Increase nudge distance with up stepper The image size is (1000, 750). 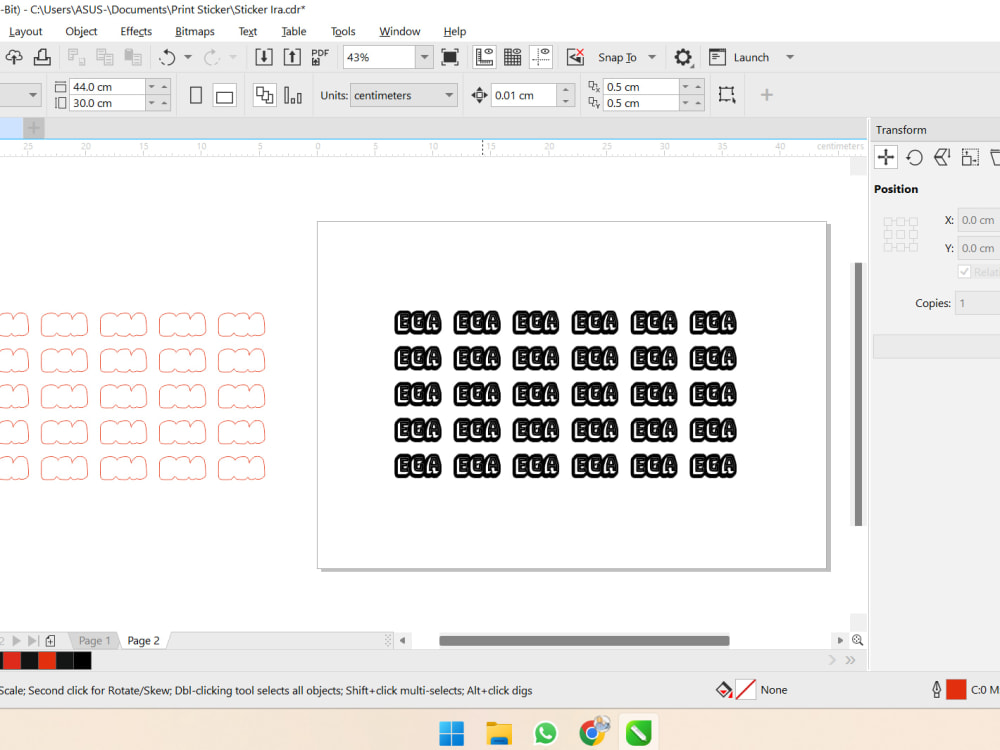(x=566, y=90)
